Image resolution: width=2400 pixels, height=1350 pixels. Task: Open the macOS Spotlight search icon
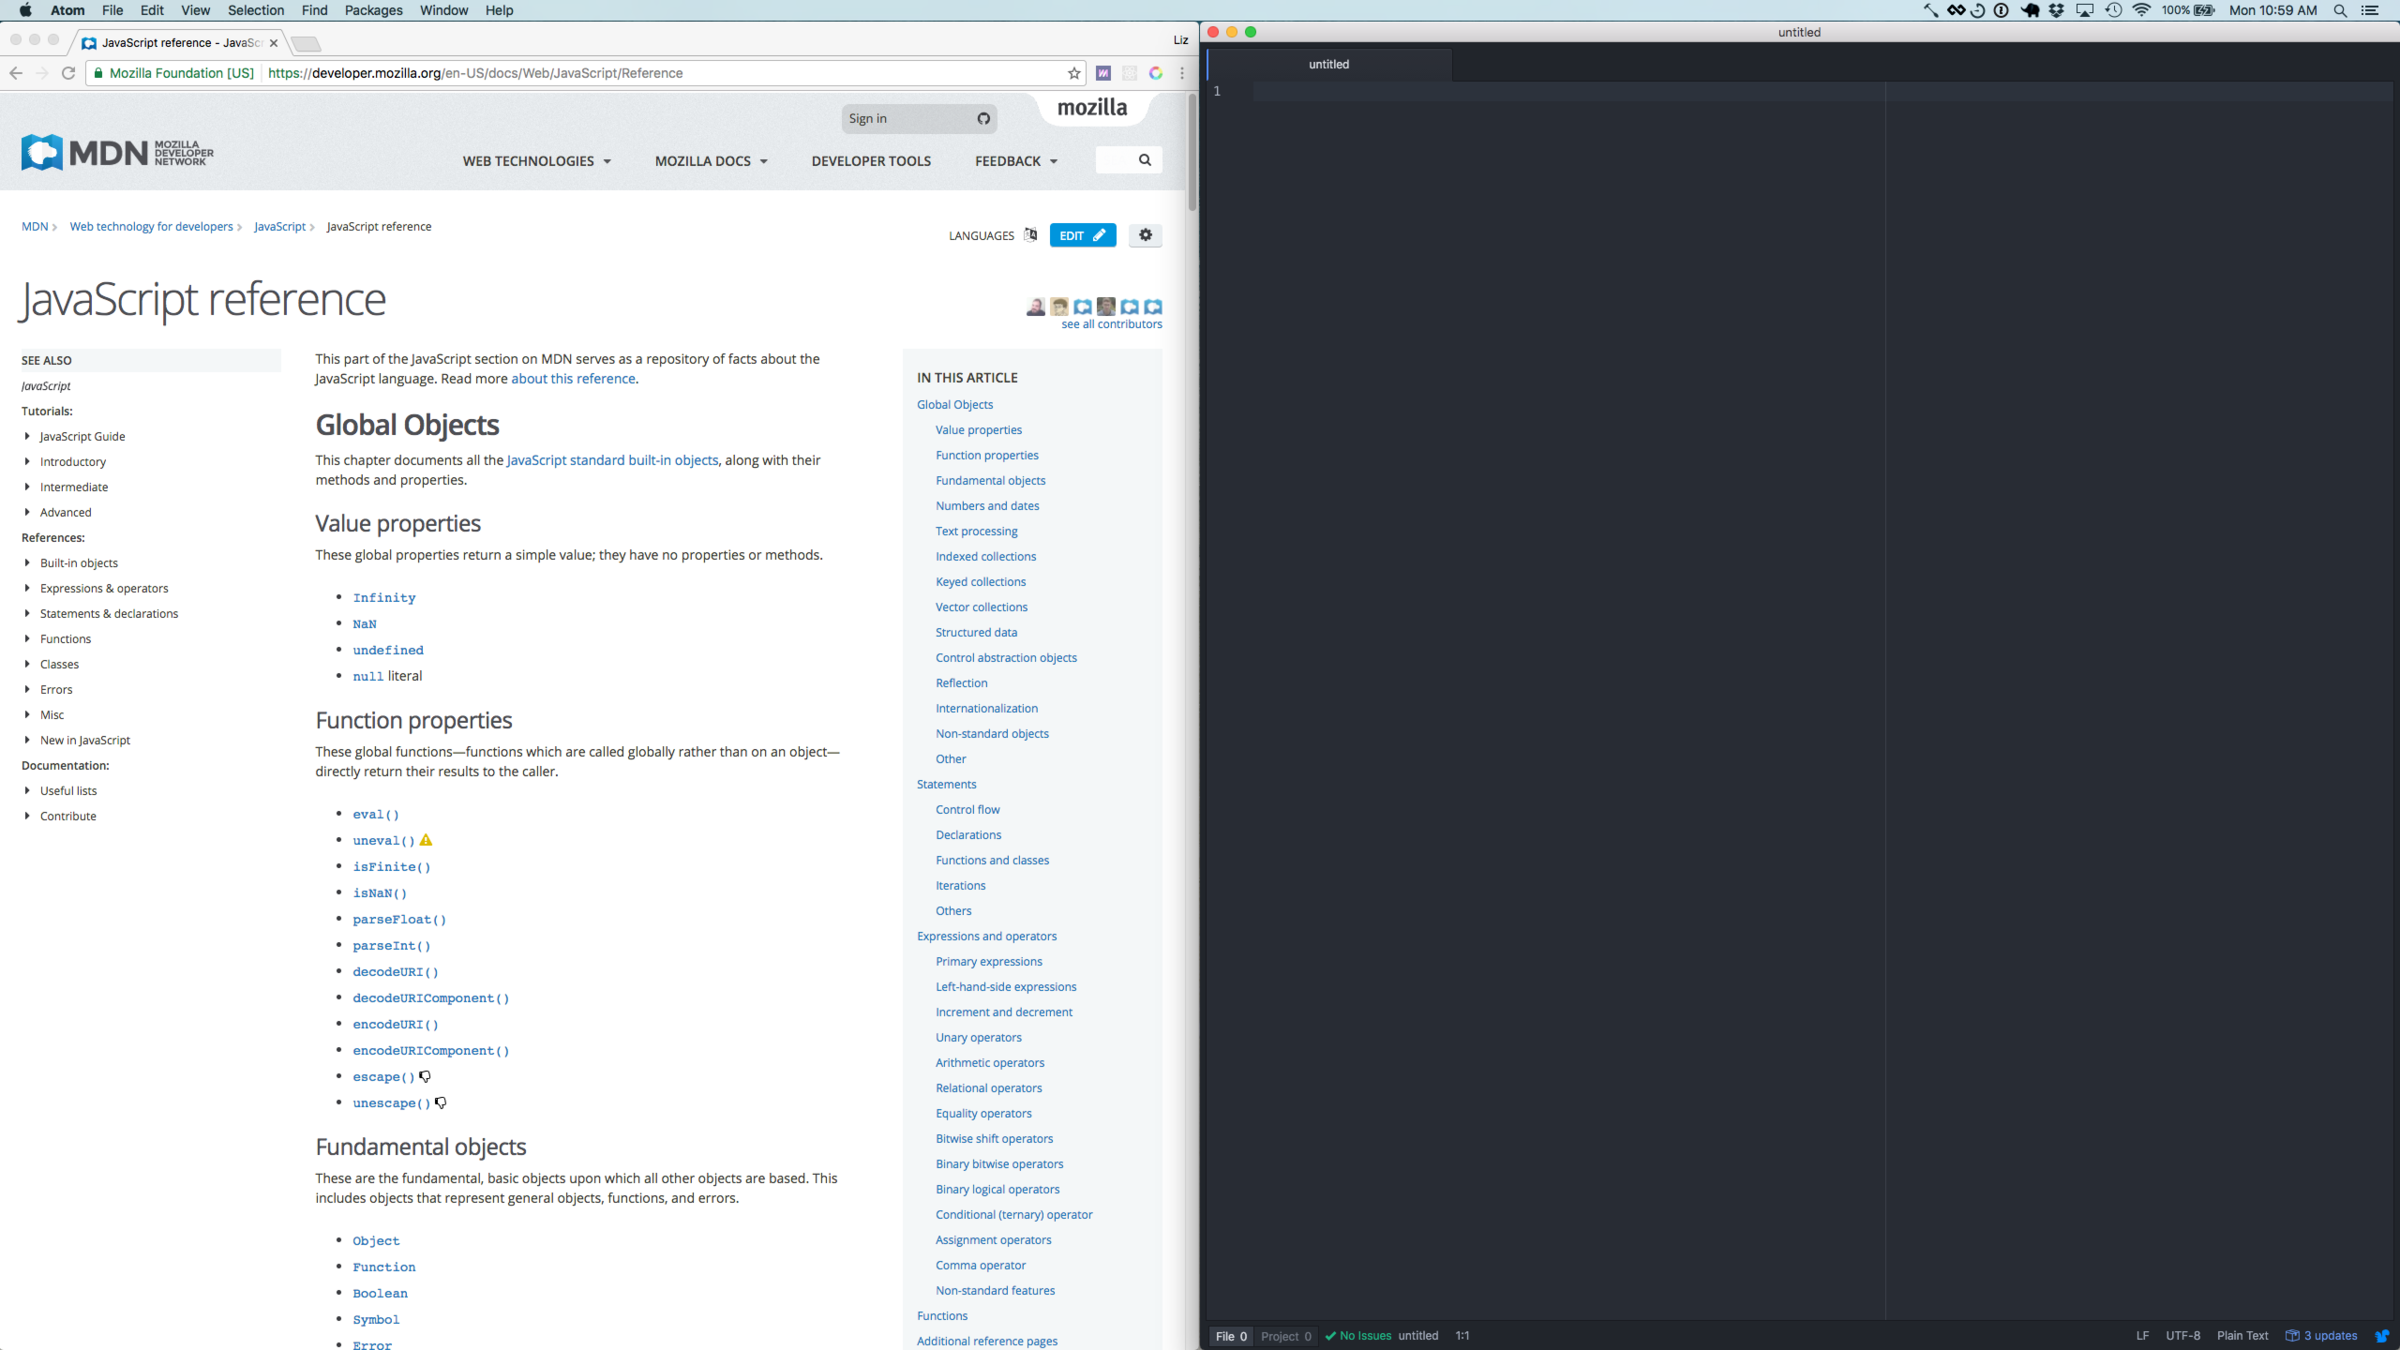click(x=2340, y=10)
